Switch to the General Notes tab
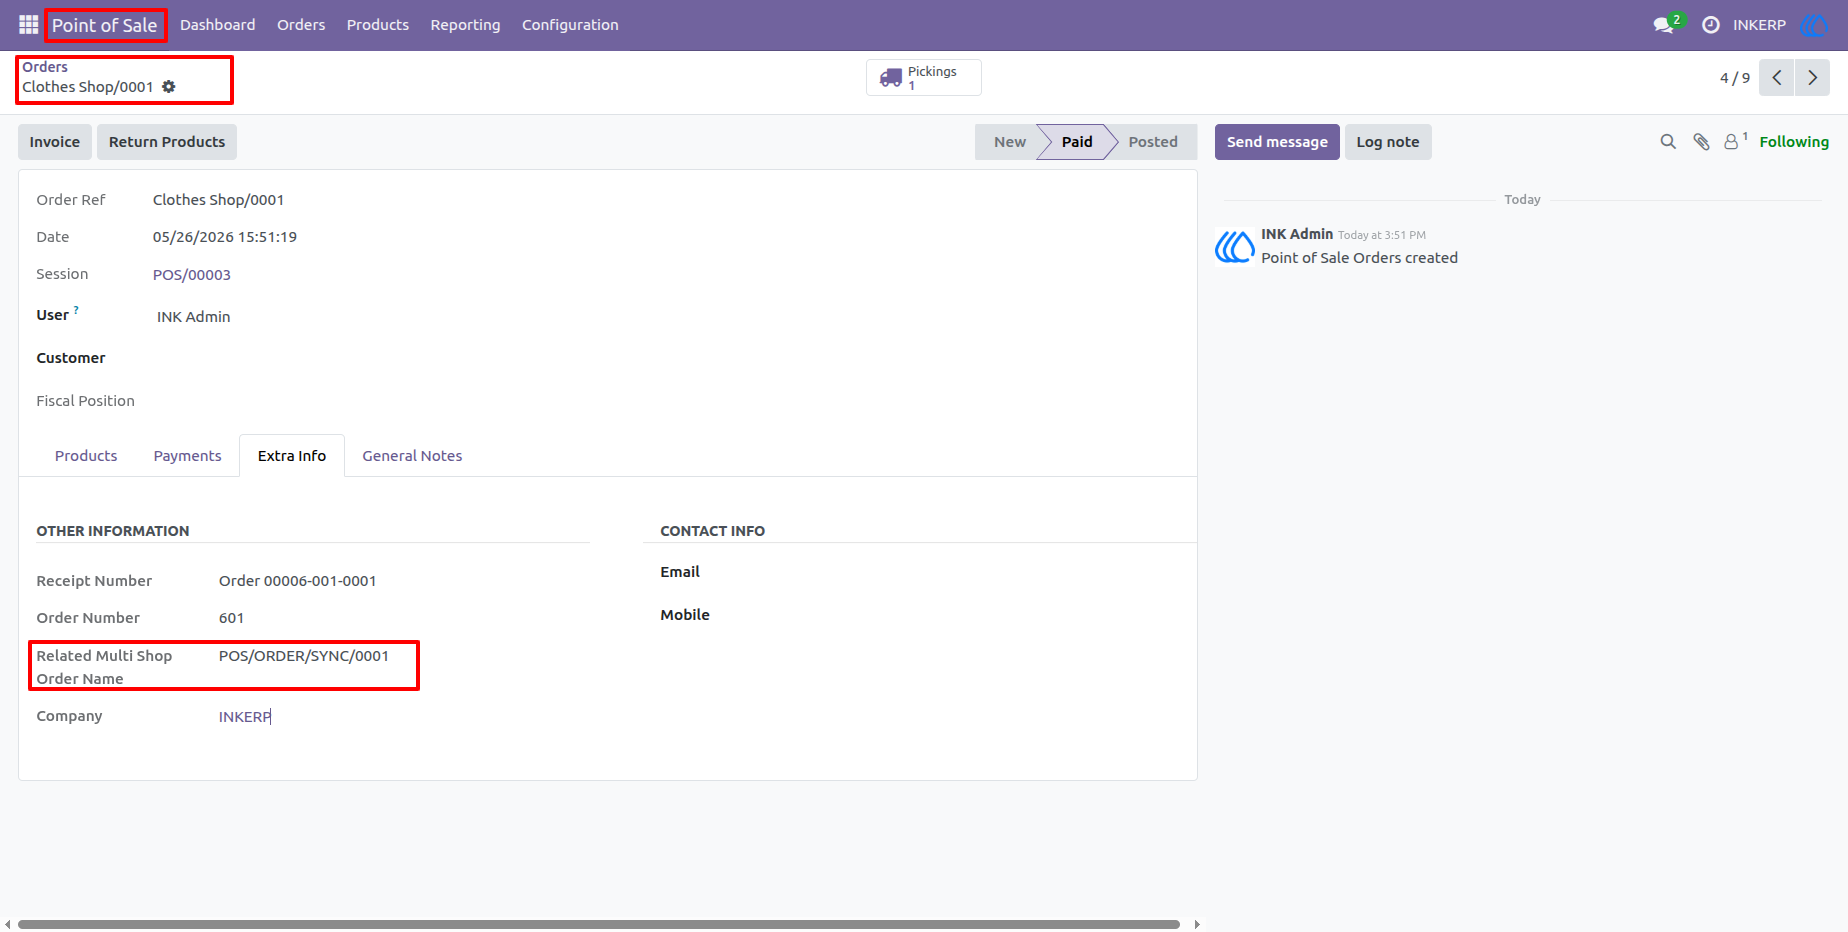Screen dimensions: 1848x932 pyautogui.click(x=412, y=456)
